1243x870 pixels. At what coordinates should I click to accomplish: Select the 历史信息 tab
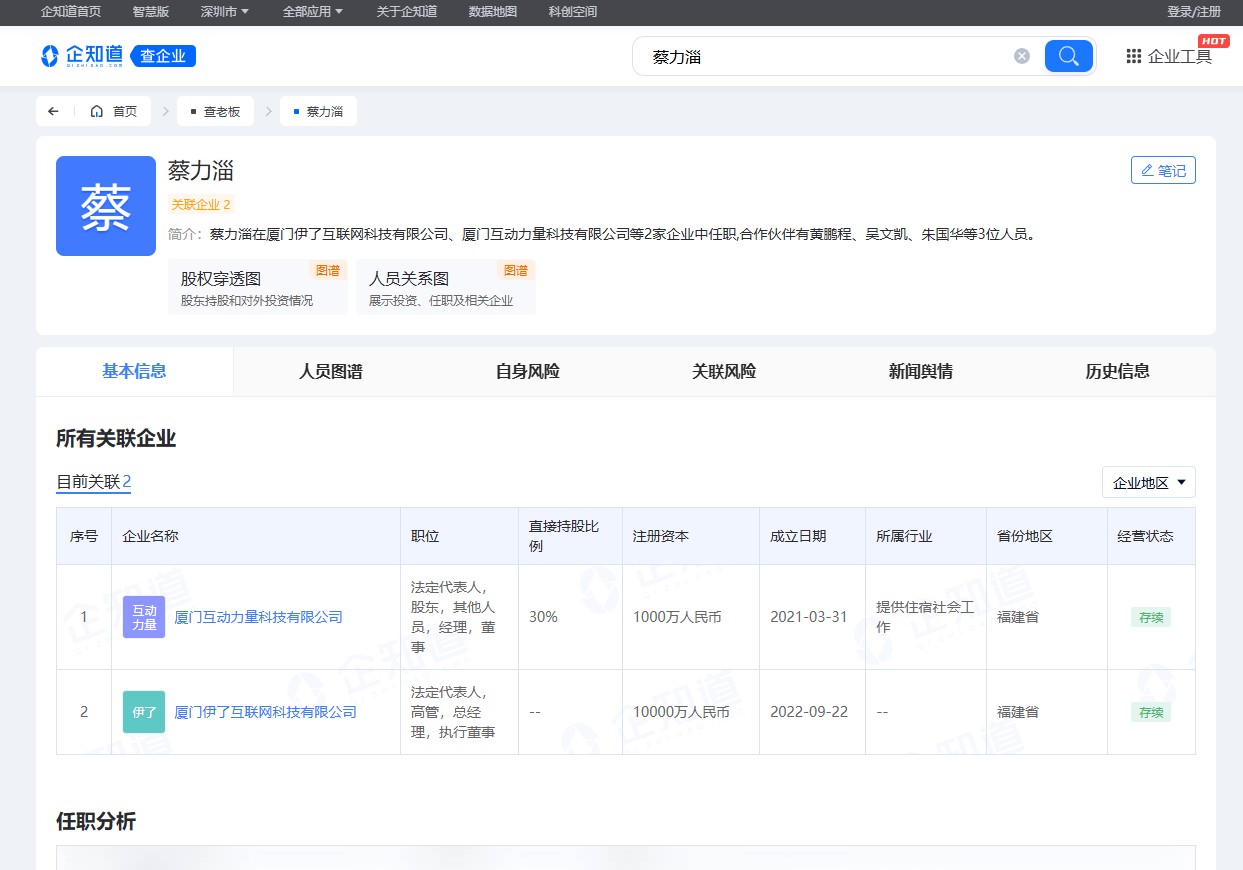click(x=1117, y=372)
